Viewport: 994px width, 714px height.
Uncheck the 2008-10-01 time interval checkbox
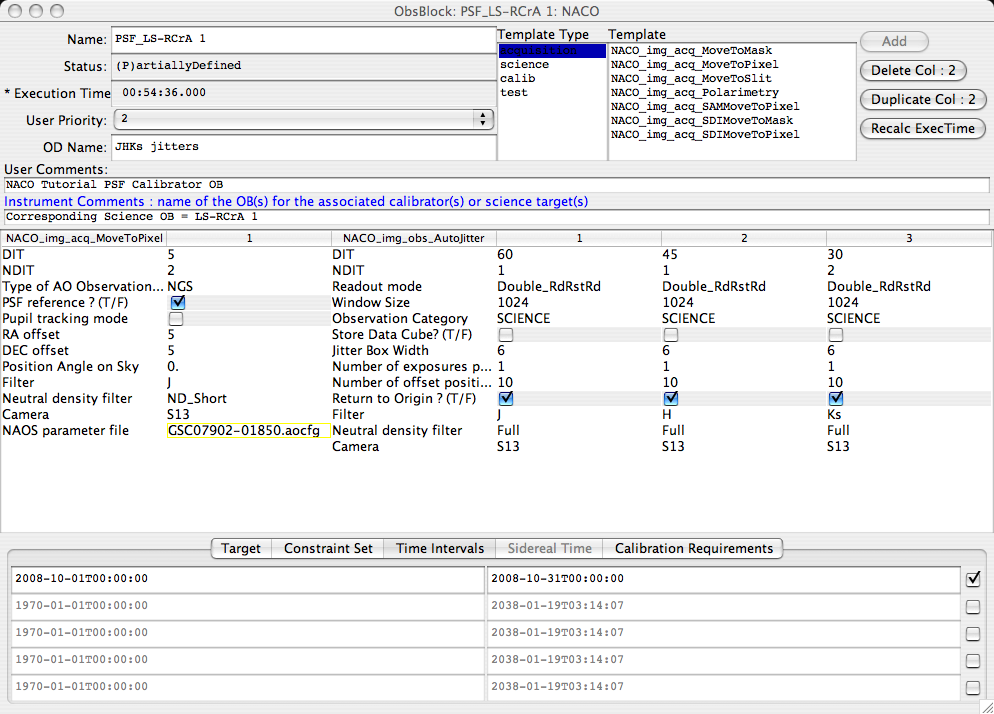pos(973,579)
